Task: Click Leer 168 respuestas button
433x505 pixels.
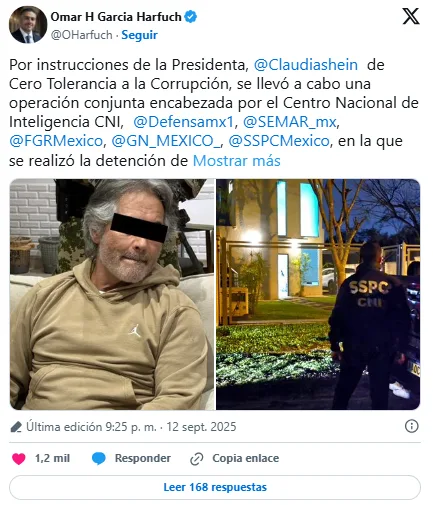Action: pos(215,487)
